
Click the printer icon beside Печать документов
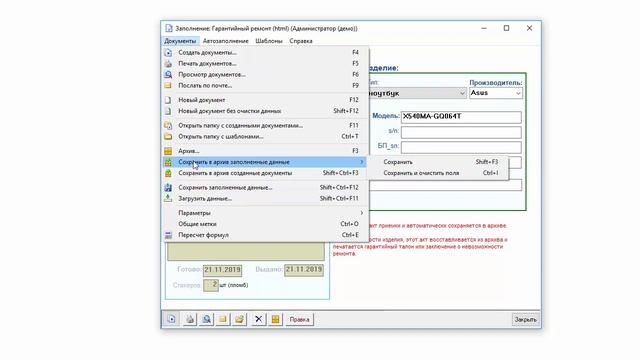pyautogui.click(x=168, y=63)
